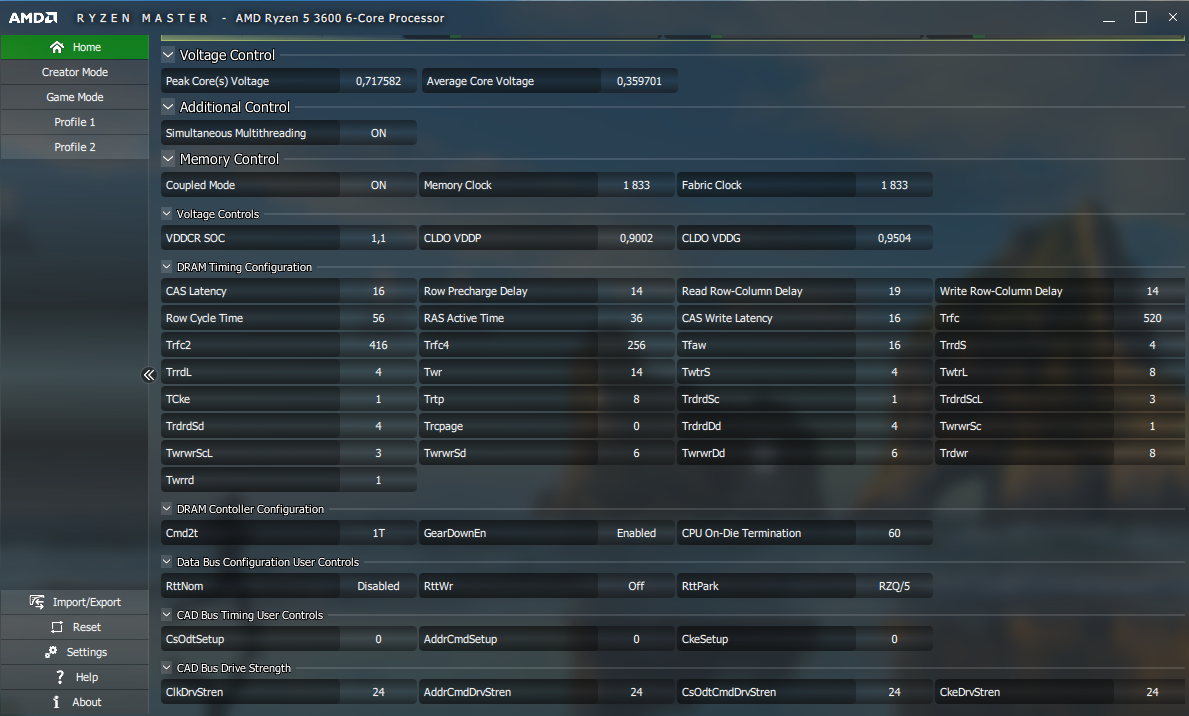This screenshot has width=1189, height=716.
Task: Collapse CAD Bus Timing User Controls
Action: [x=167, y=615]
